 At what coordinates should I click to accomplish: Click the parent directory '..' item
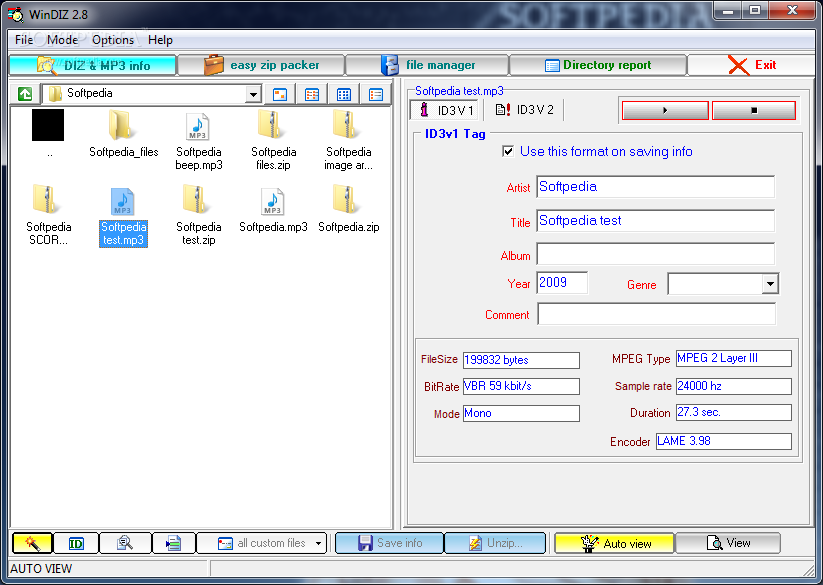(x=48, y=133)
